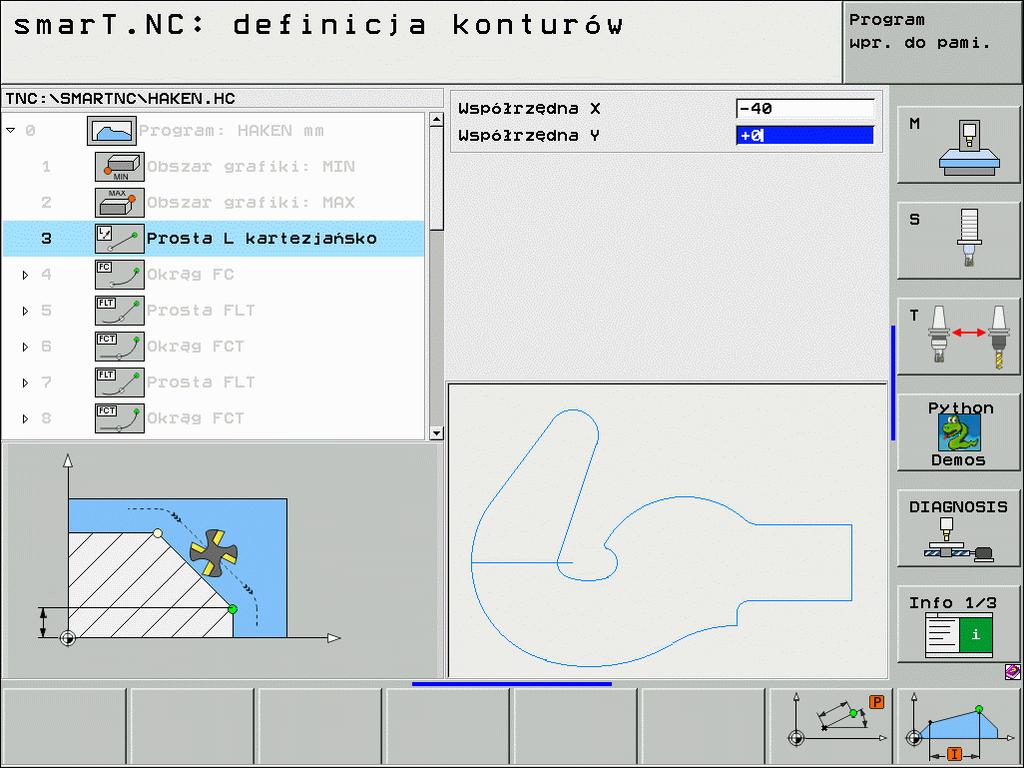This screenshot has width=1024, height=768.
Task: Expand row 8 Okrąg FCT
Action: pyautogui.click(x=25, y=419)
